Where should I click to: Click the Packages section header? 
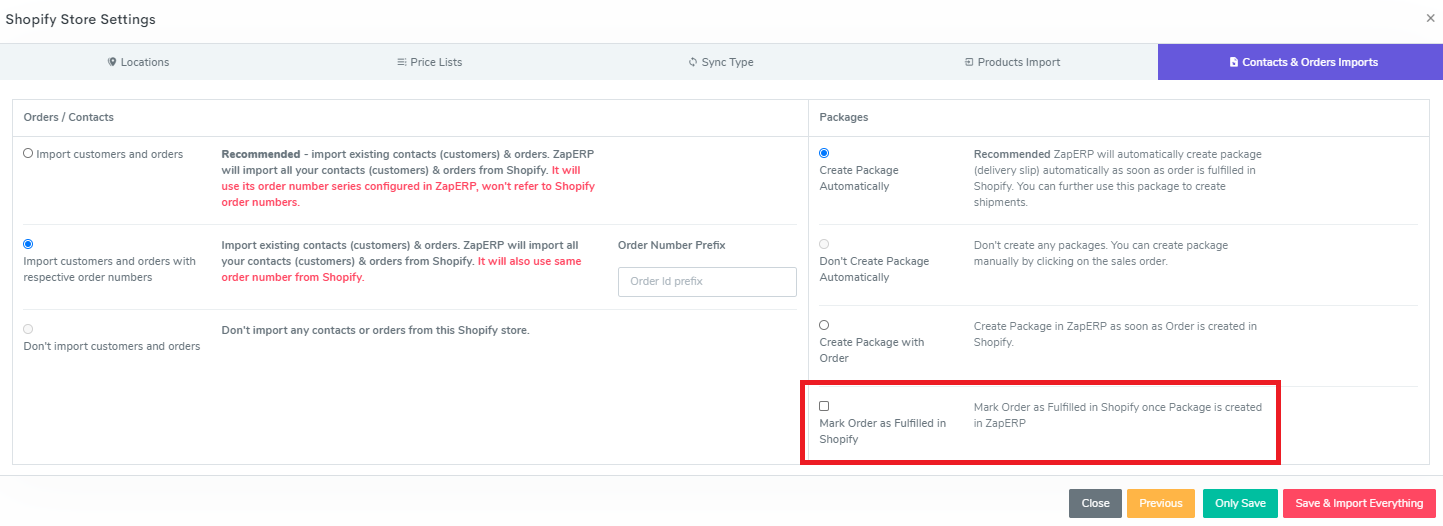[x=844, y=117]
